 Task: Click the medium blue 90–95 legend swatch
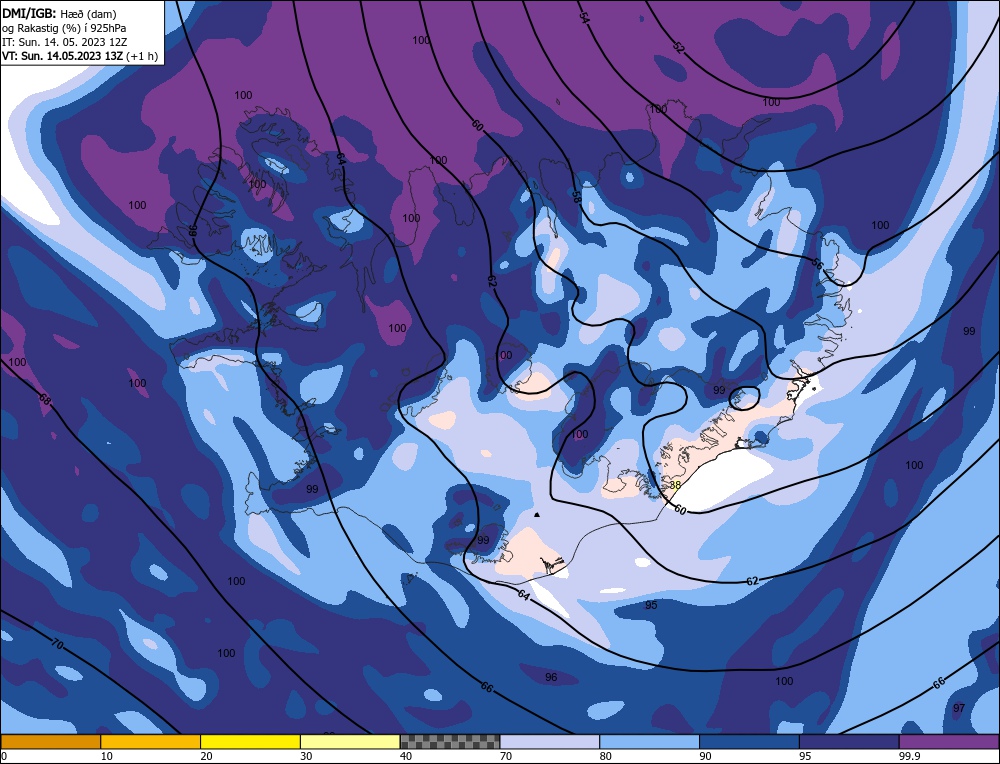[749, 741]
